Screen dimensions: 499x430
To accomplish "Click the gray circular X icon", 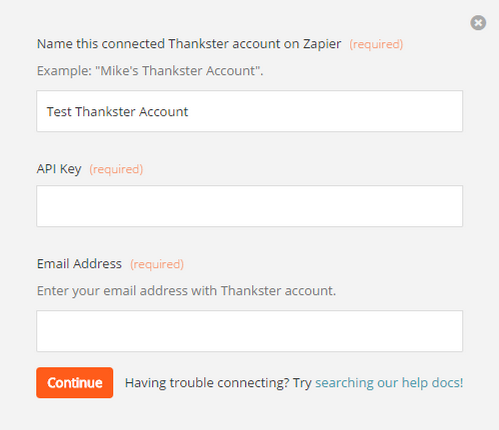I will (x=478, y=23).
